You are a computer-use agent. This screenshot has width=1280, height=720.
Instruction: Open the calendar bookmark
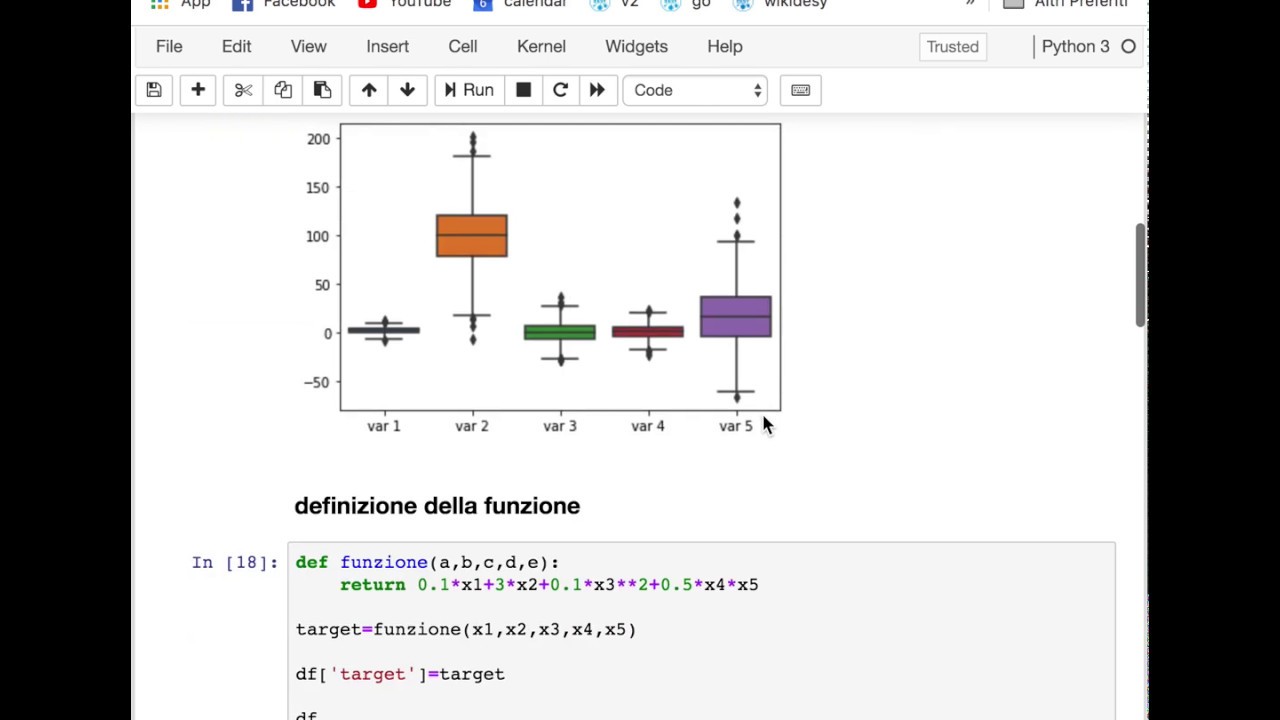pyautogui.click(x=521, y=4)
